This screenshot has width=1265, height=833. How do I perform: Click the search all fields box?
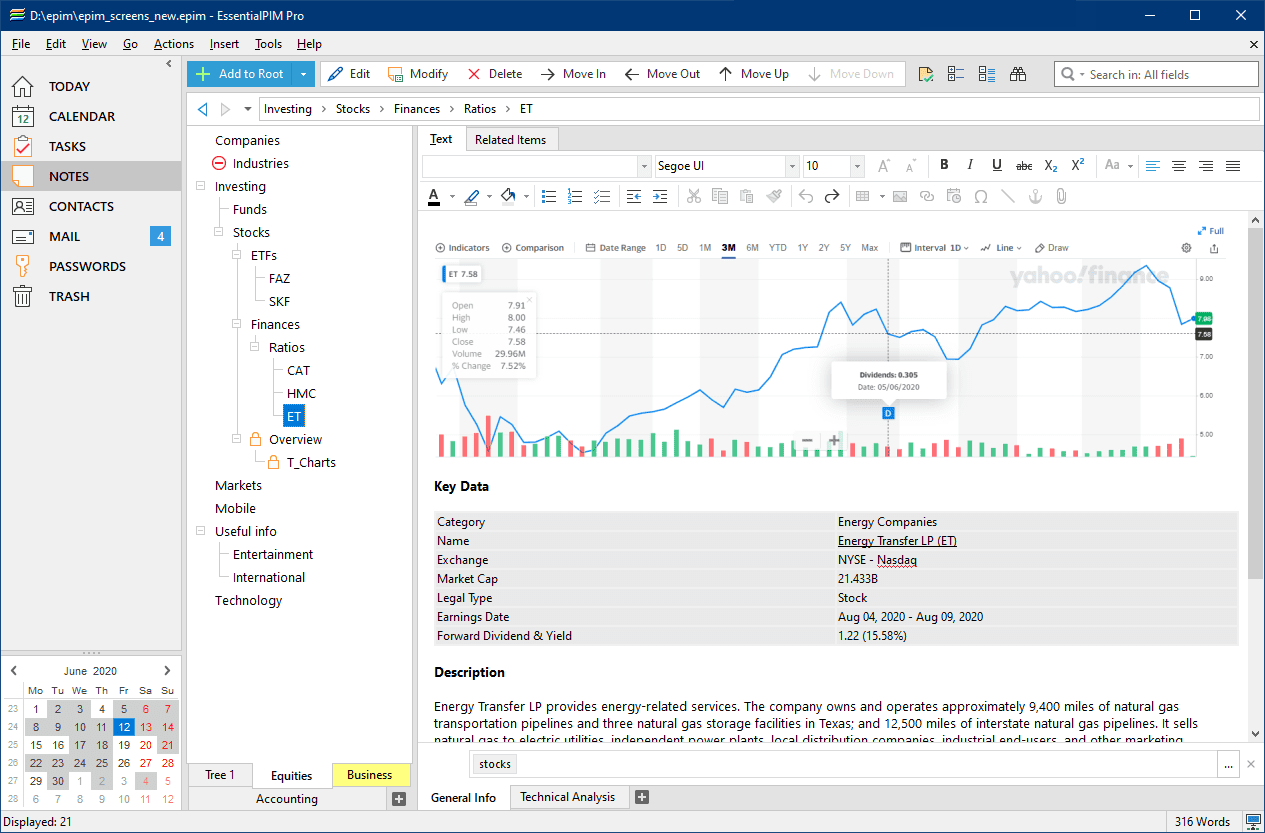pyautogui.click(x=1156, y=74)
